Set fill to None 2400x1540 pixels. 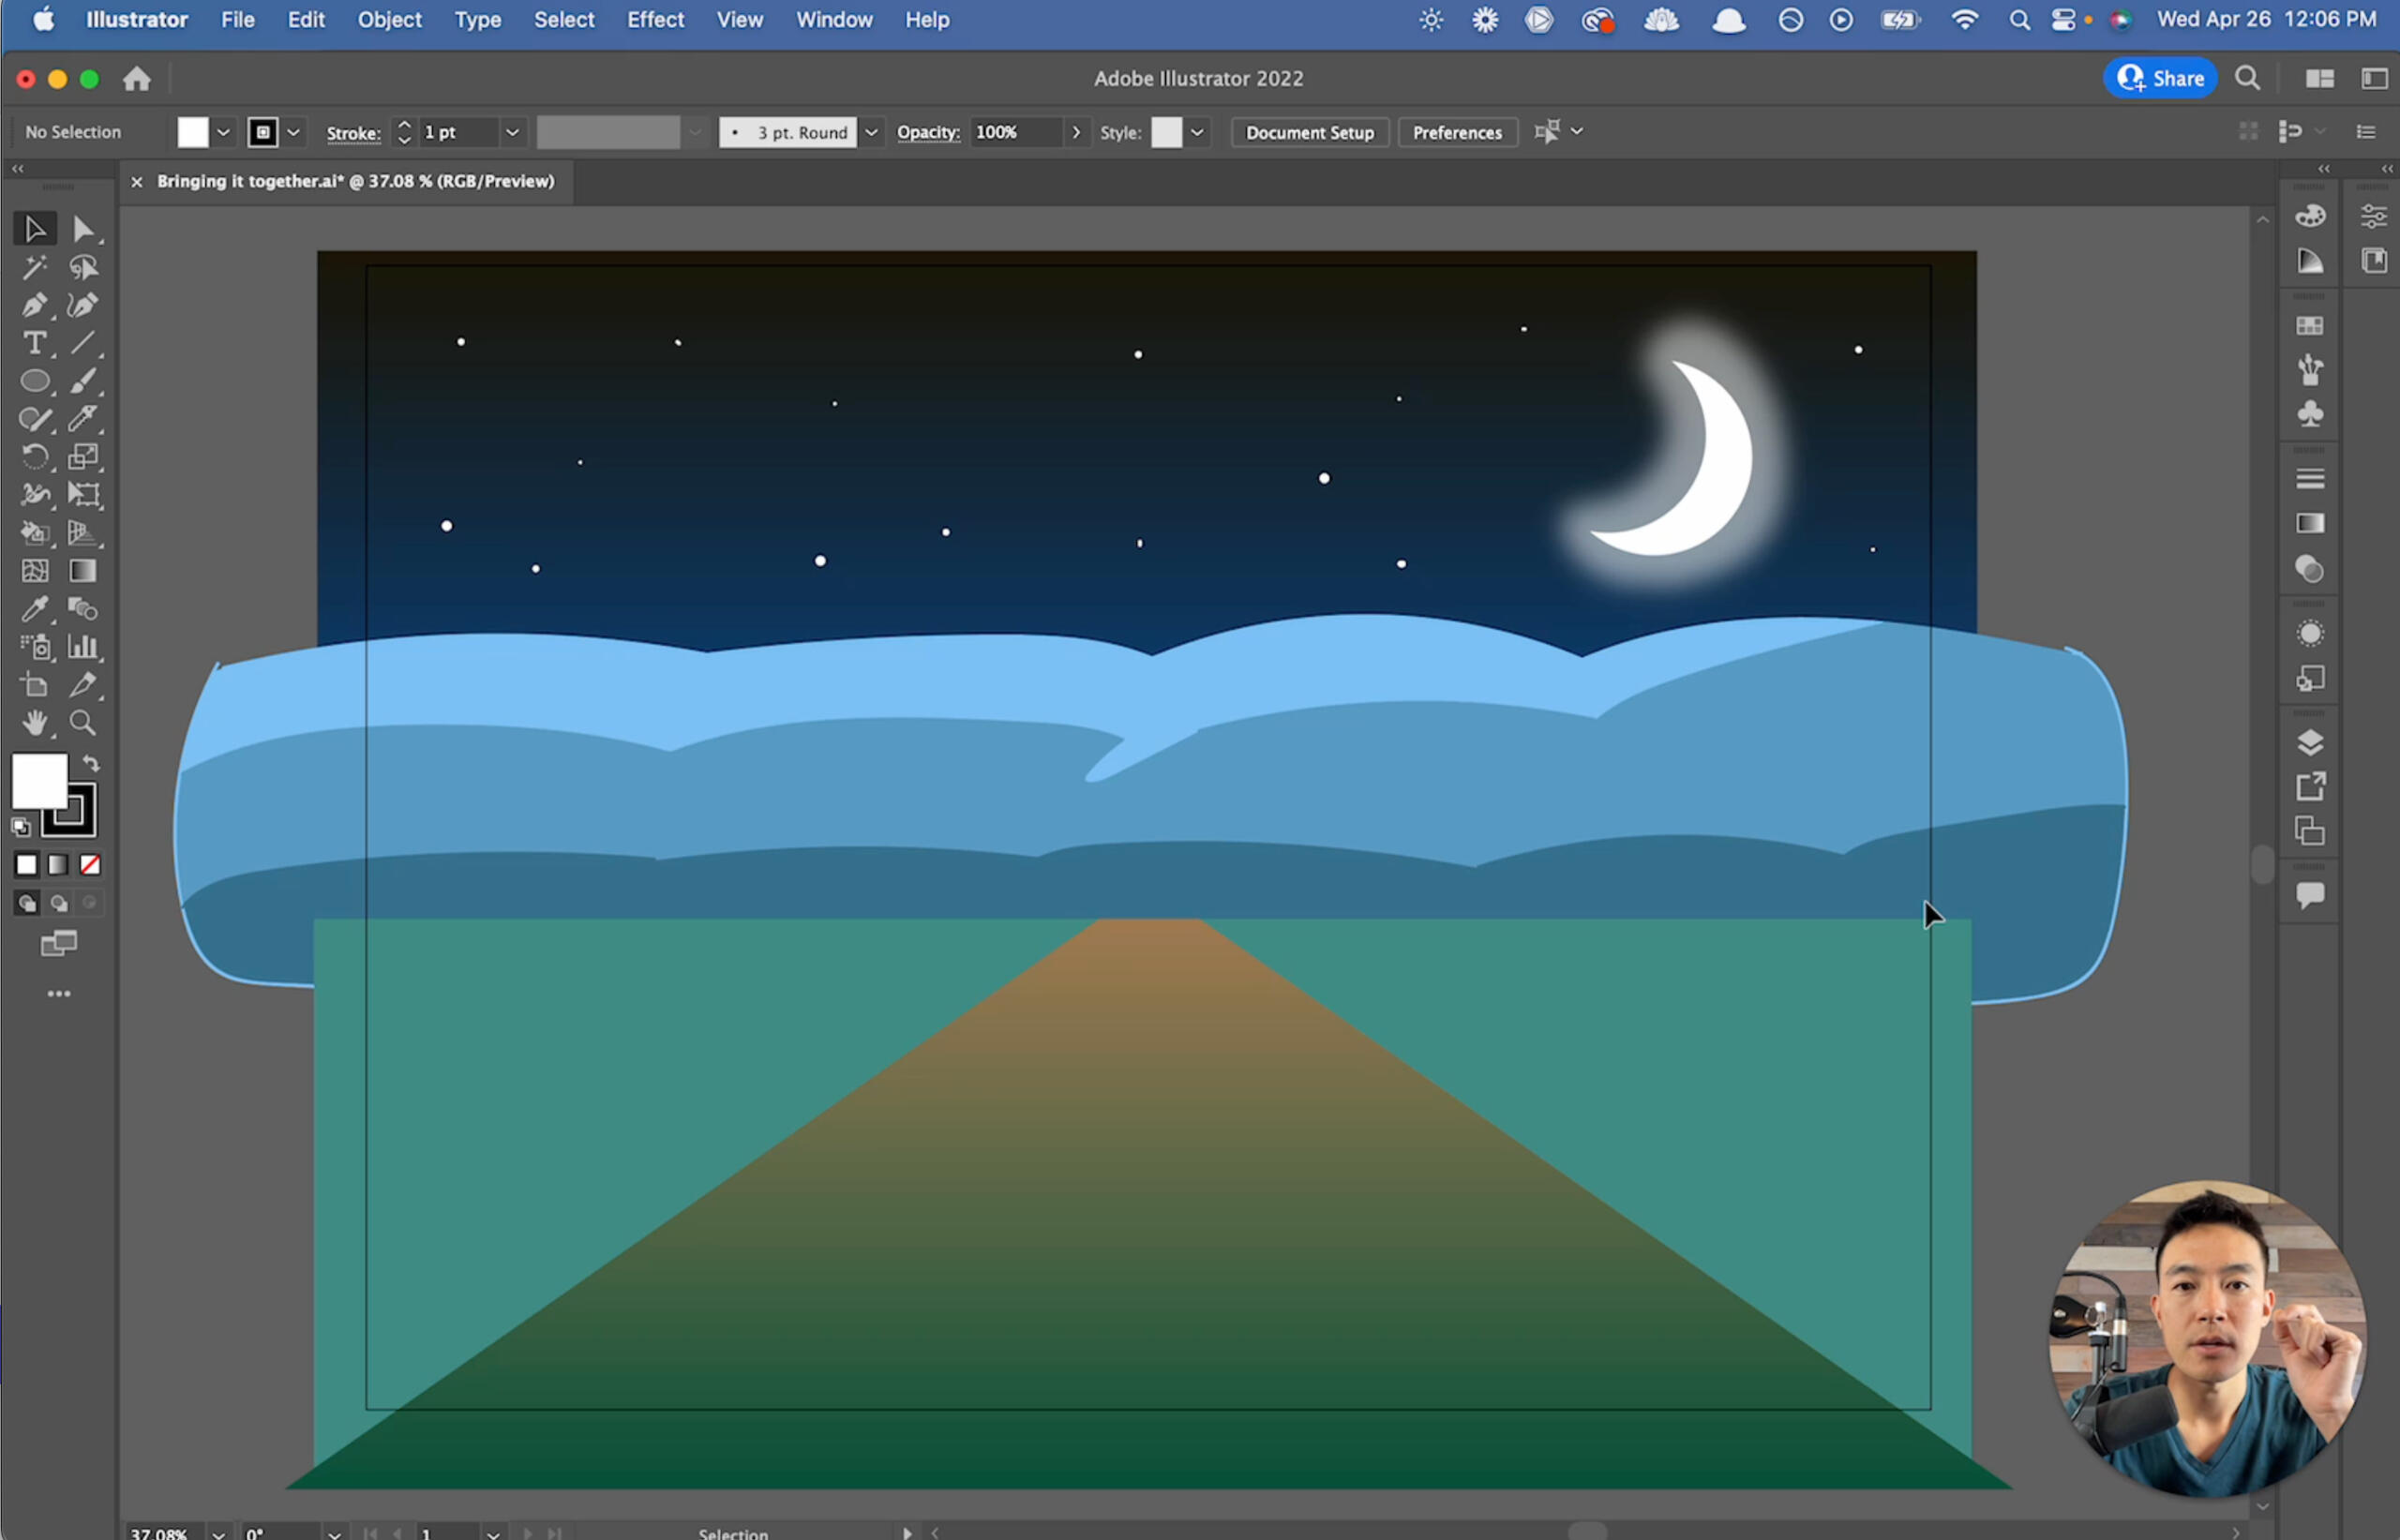[90, 865]
